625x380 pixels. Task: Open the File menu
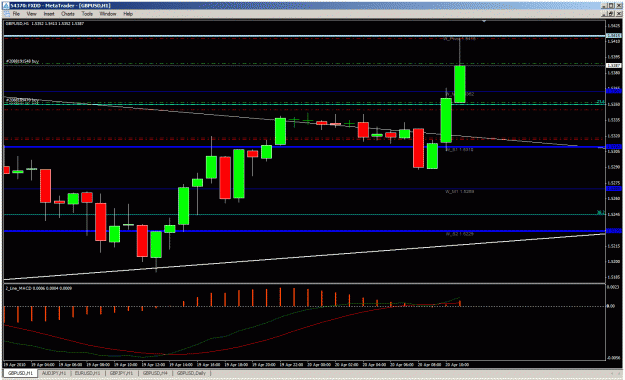point(16,14)
